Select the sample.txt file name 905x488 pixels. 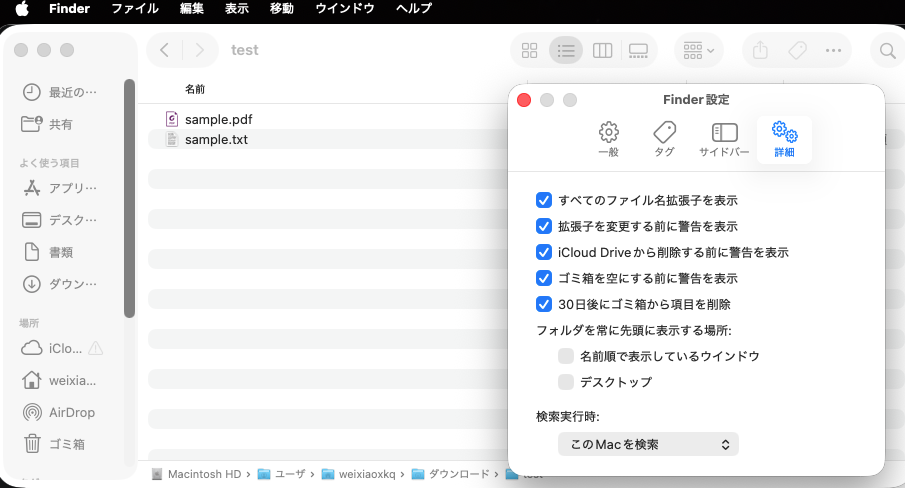click(x=216, y=140)
